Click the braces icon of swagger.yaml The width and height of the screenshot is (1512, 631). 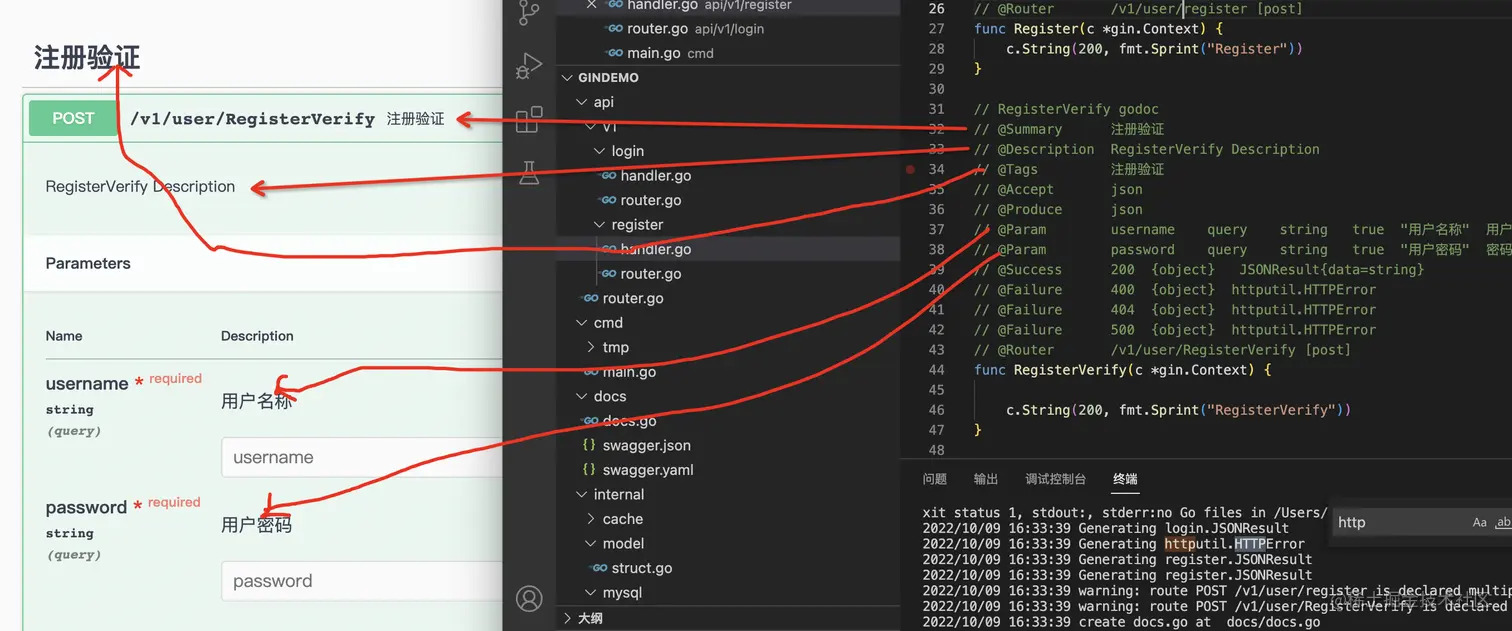coord(590,470)
